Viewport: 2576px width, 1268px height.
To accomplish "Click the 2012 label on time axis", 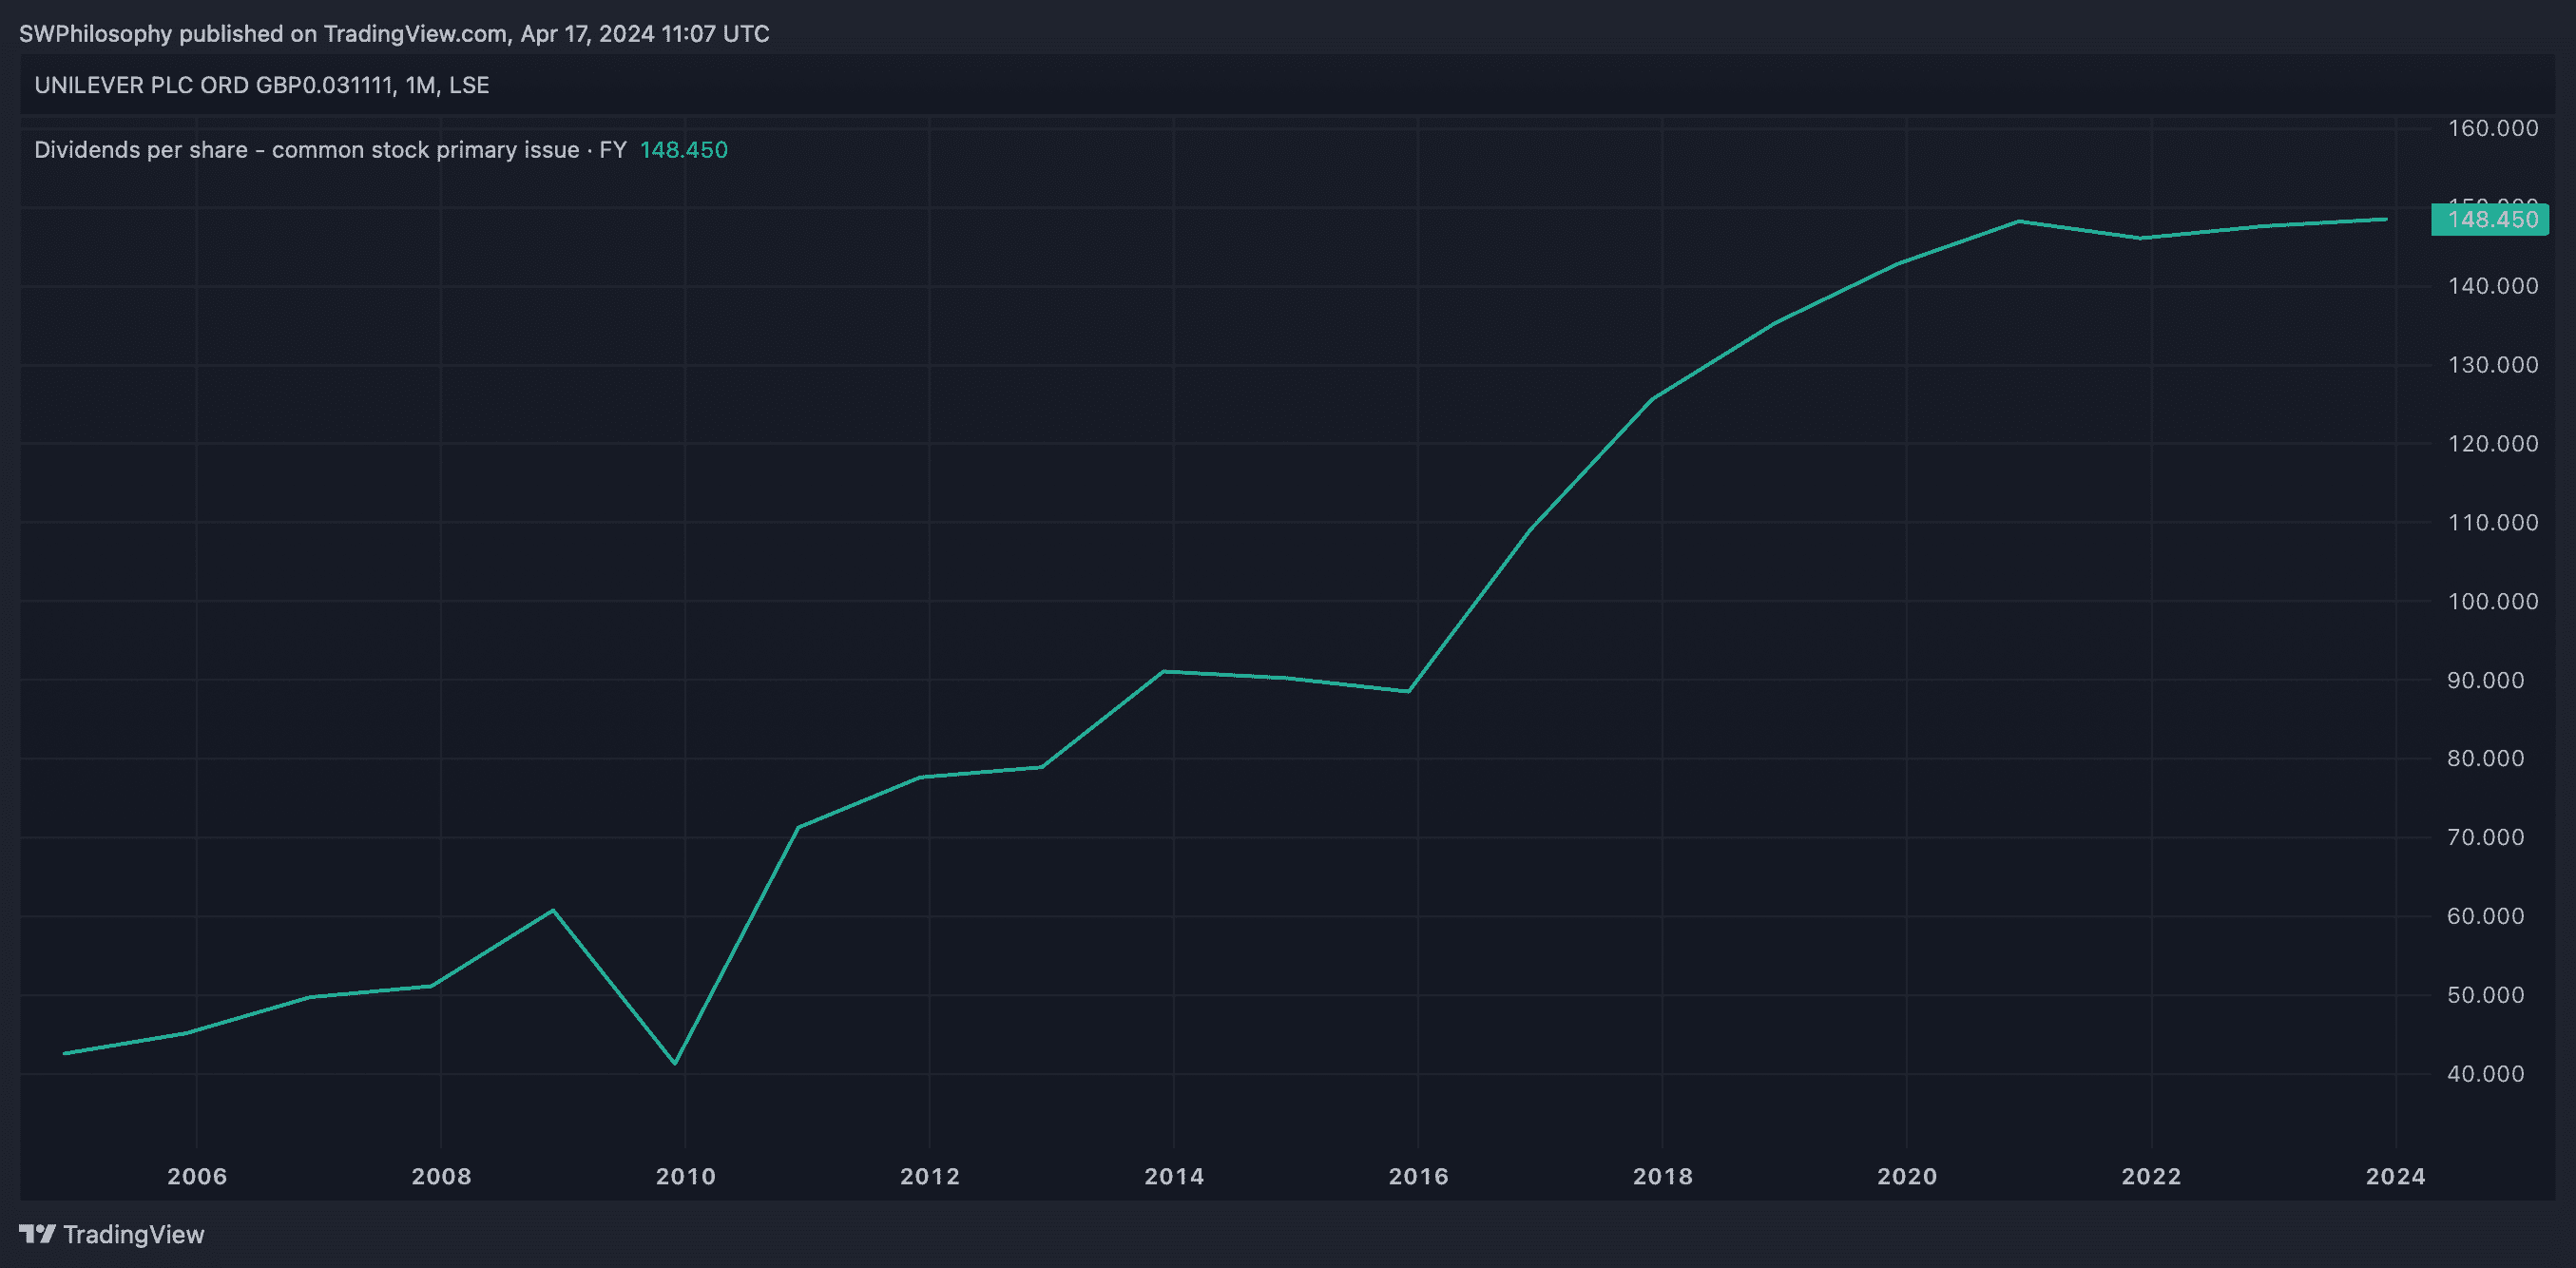I will tap(930, 1176).
